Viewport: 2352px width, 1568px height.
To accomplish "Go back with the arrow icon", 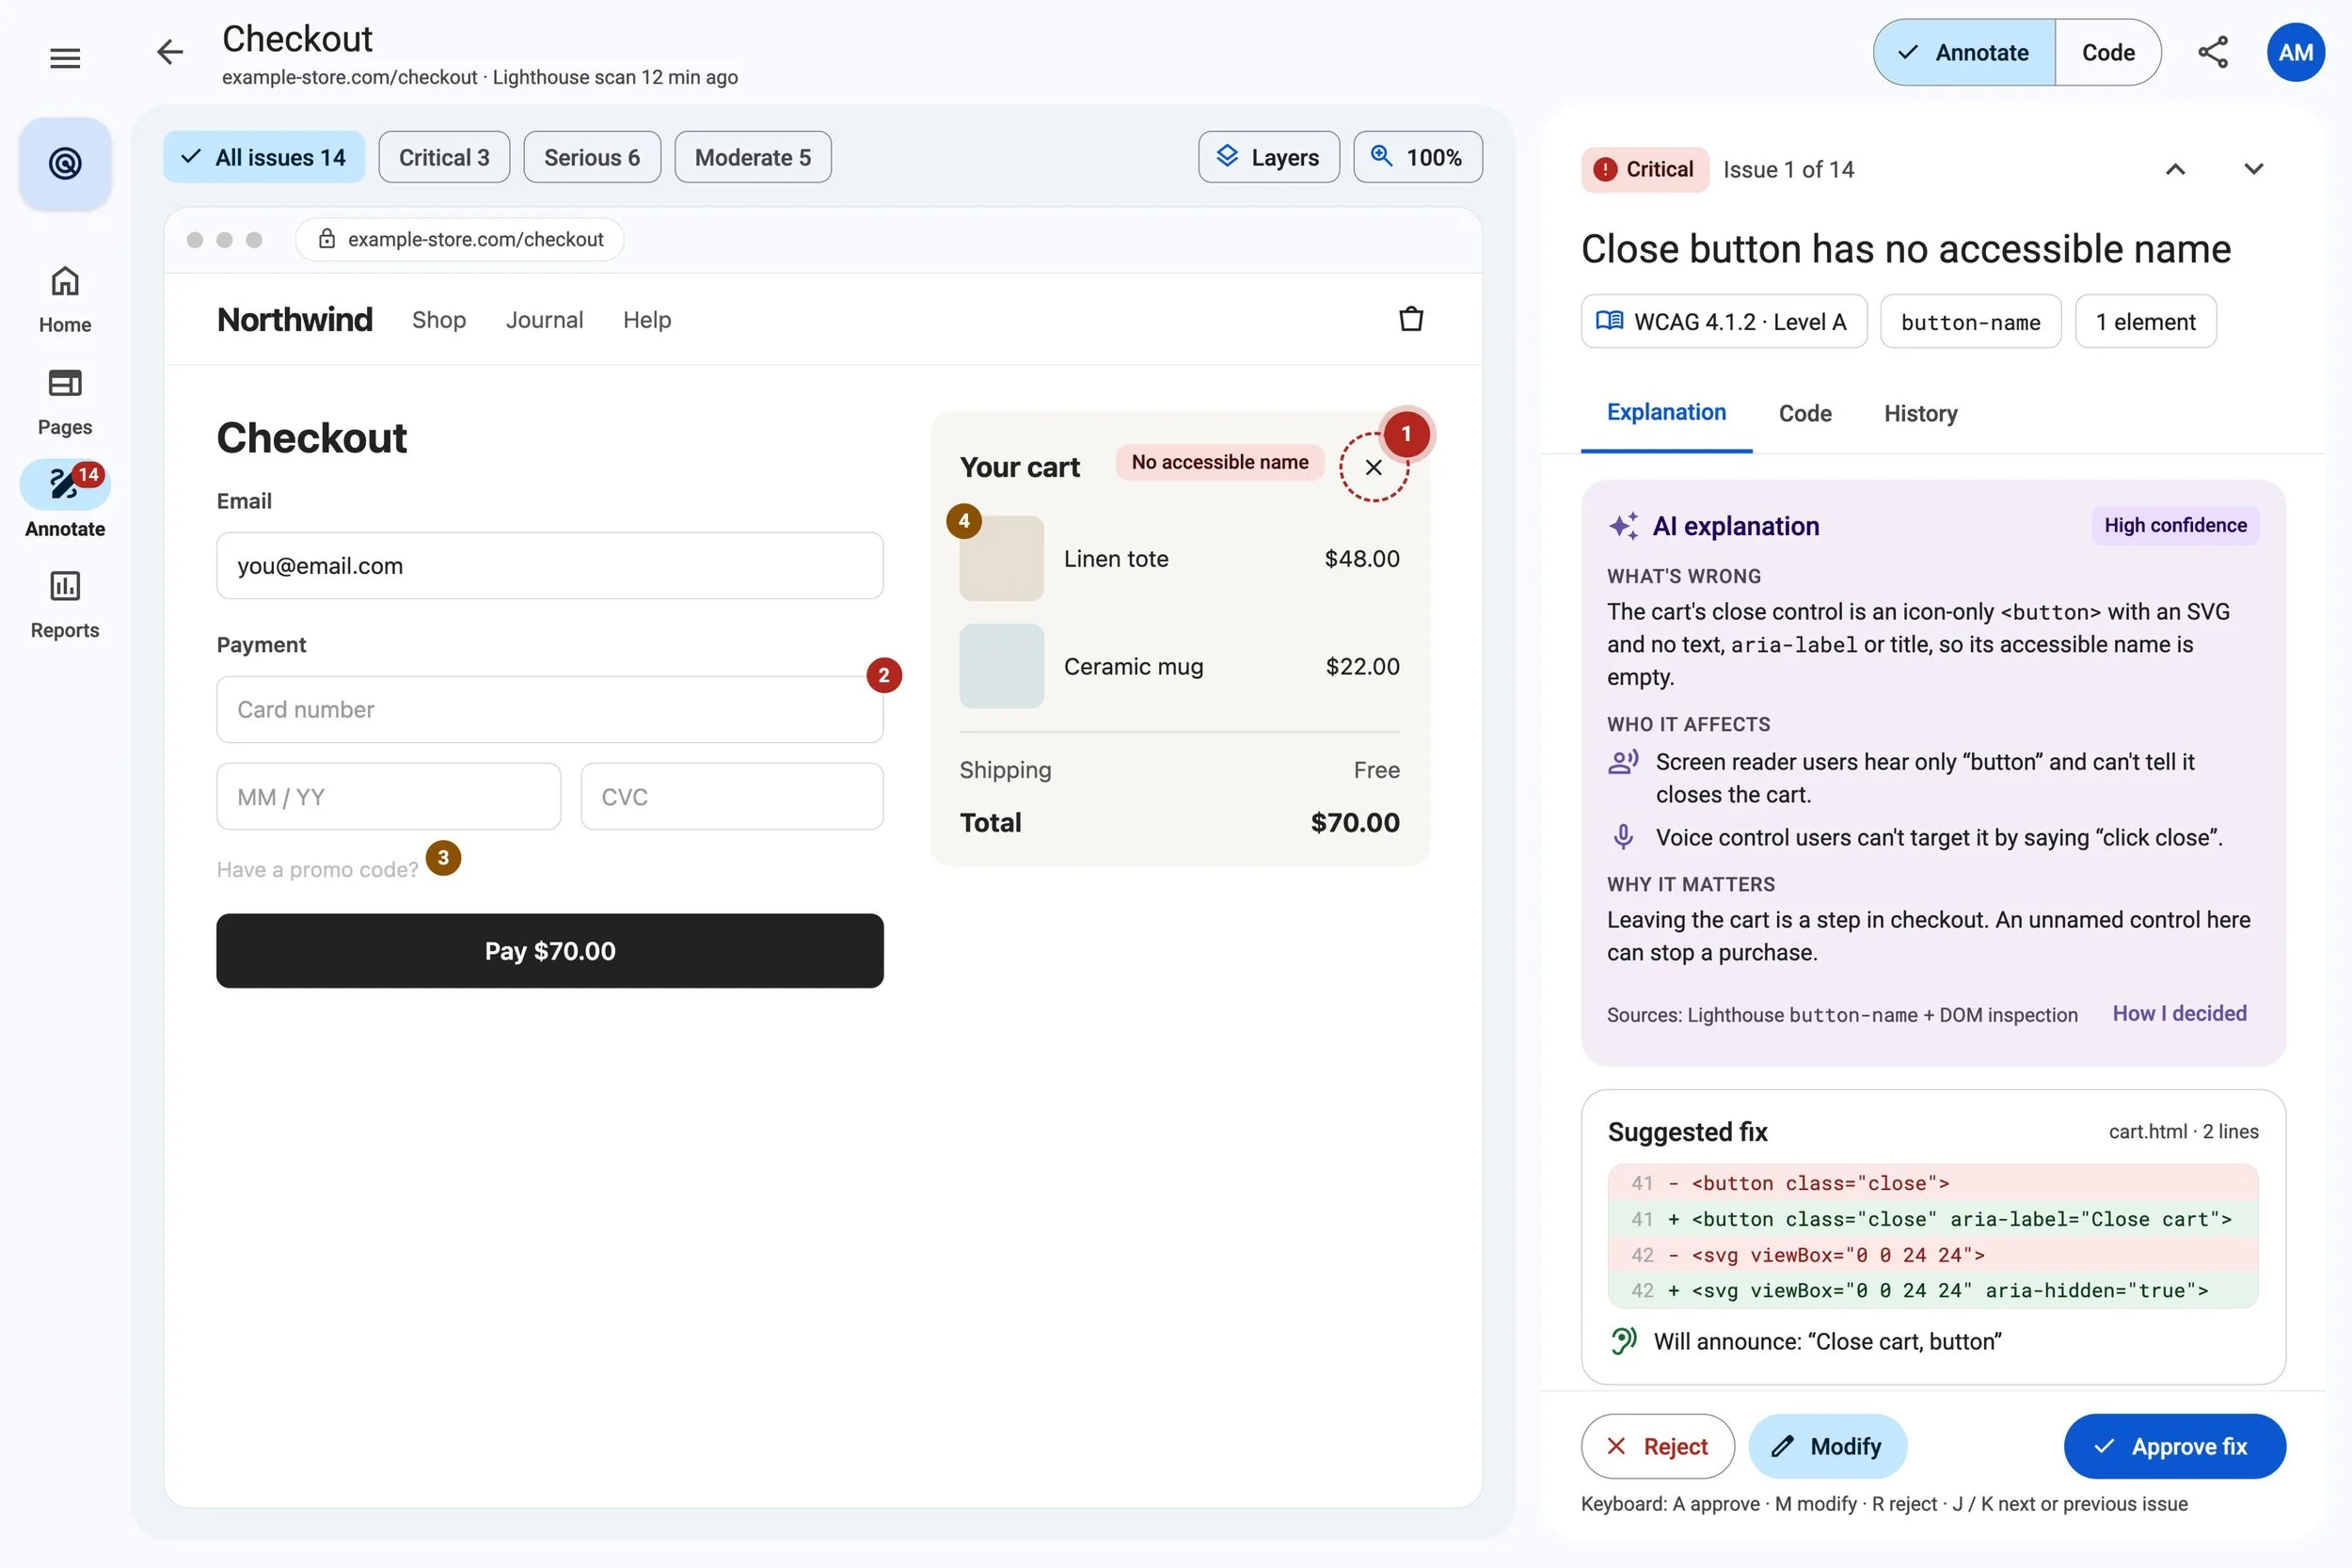I will click(170, 52).
